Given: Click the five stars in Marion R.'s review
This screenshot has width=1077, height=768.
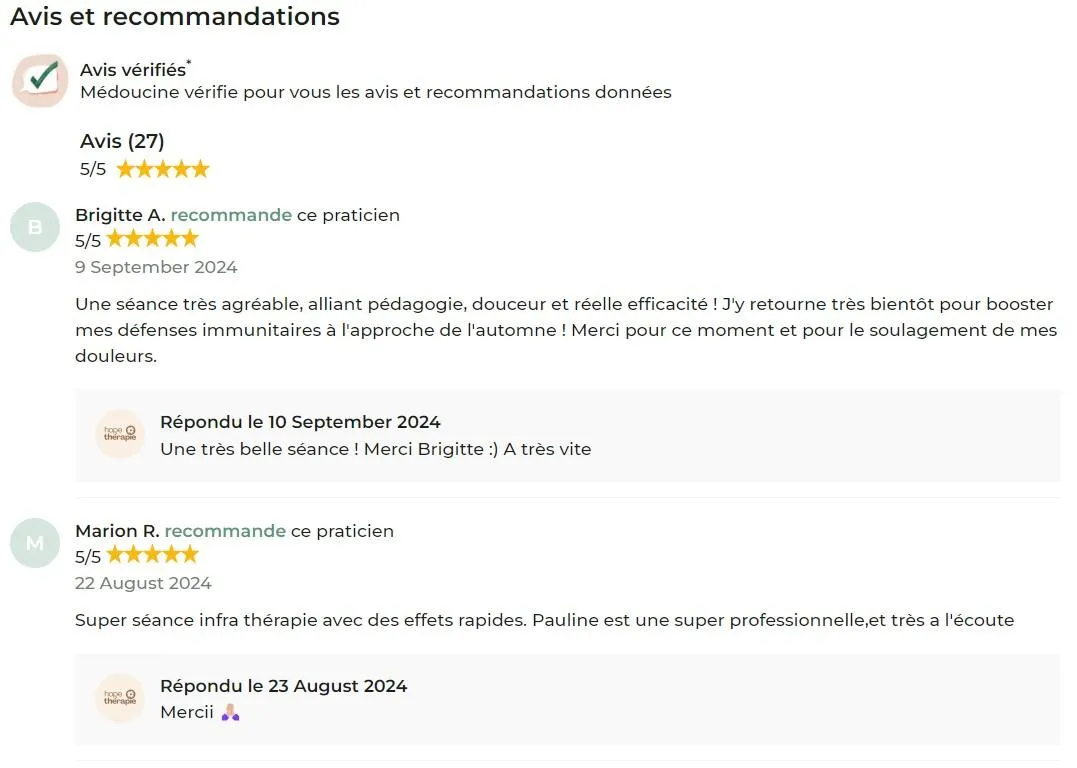Looking at the screenshot, I should (152, 554).
